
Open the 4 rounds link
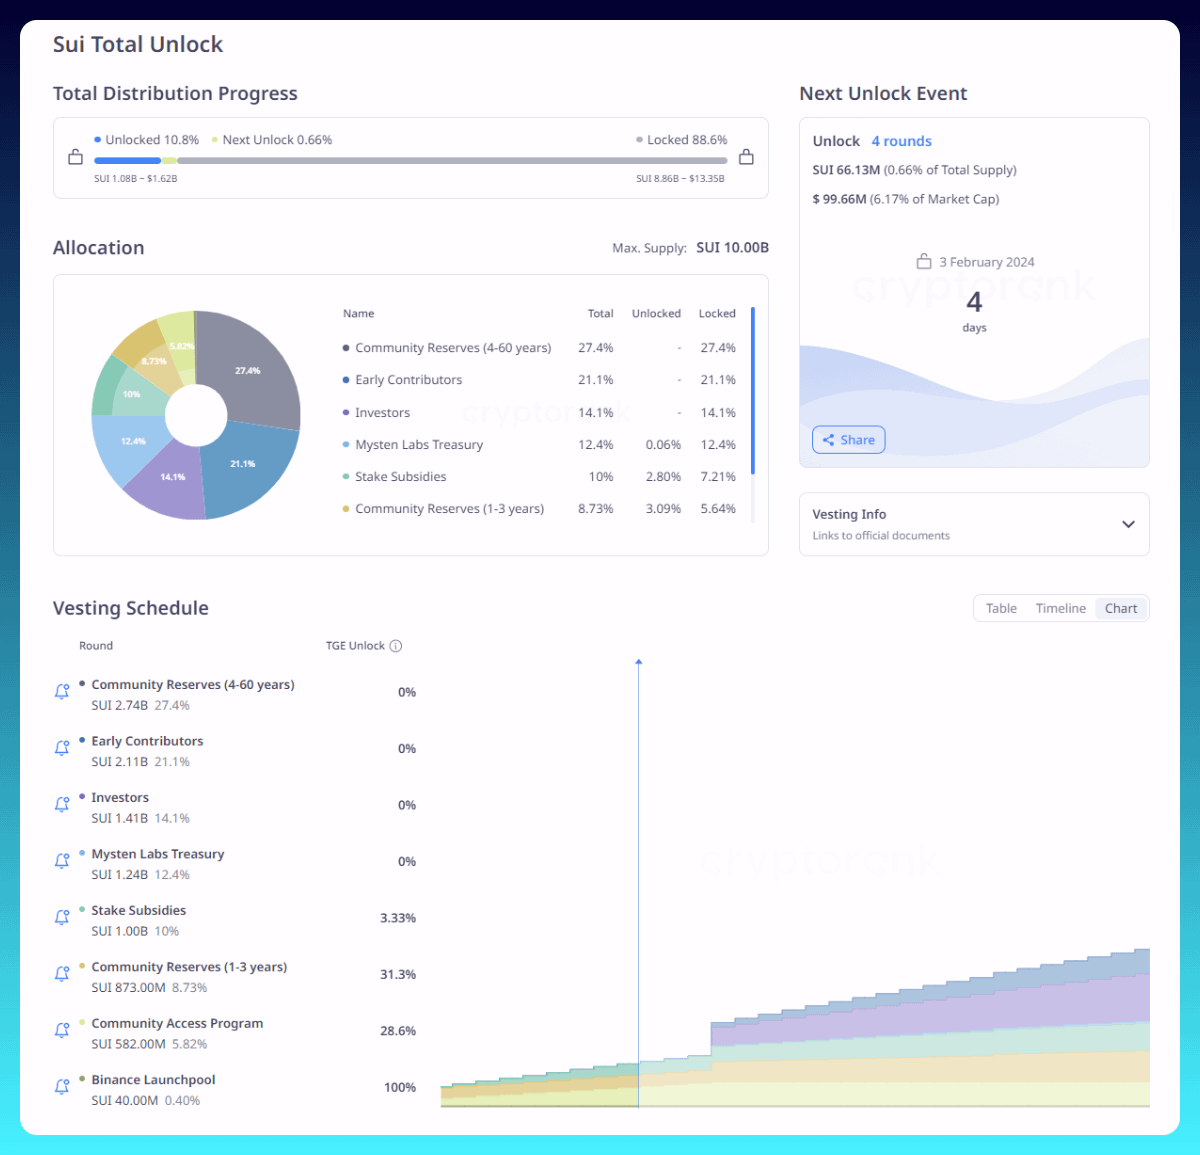(901, 141)
